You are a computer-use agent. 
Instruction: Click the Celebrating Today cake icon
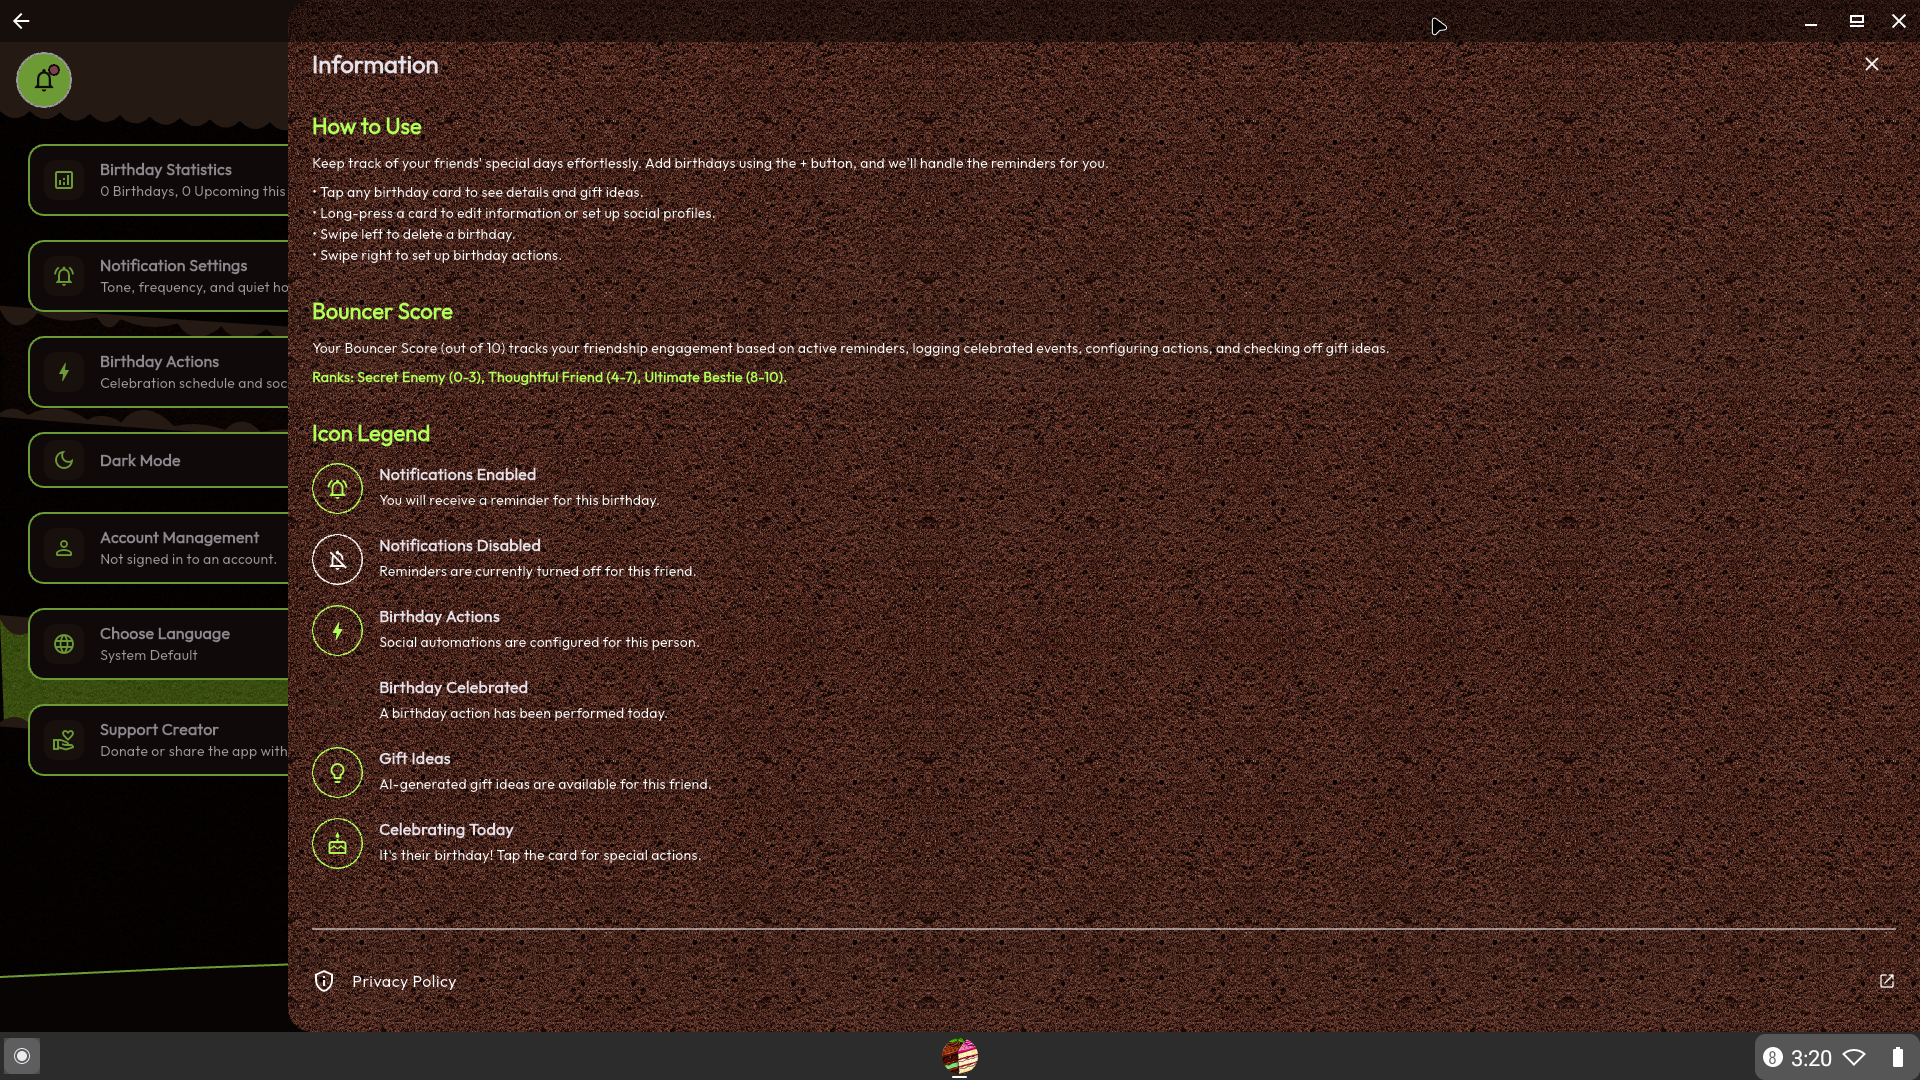pyautogui.click(x=337, y=843)
